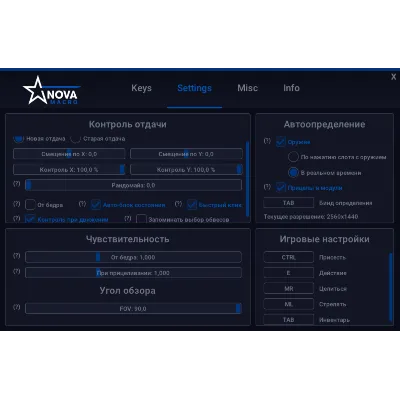
Task: Select В реальном времени radio option
Action: pyautogui.click(x=293, y=172)
